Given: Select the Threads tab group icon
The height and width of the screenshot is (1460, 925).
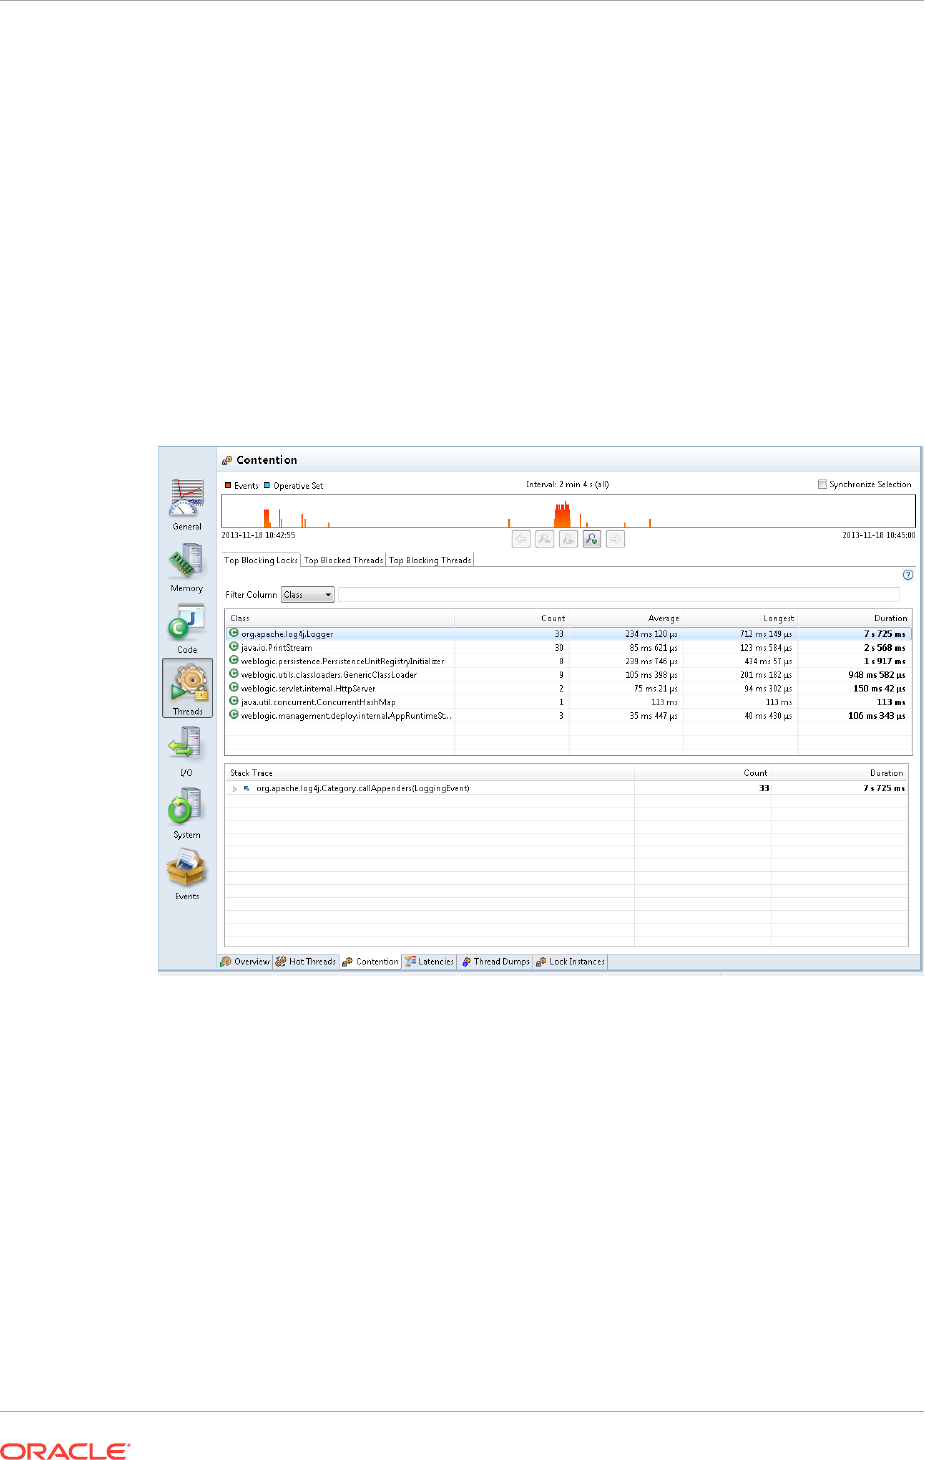Looking at the screenshot, I should (187, 687).
